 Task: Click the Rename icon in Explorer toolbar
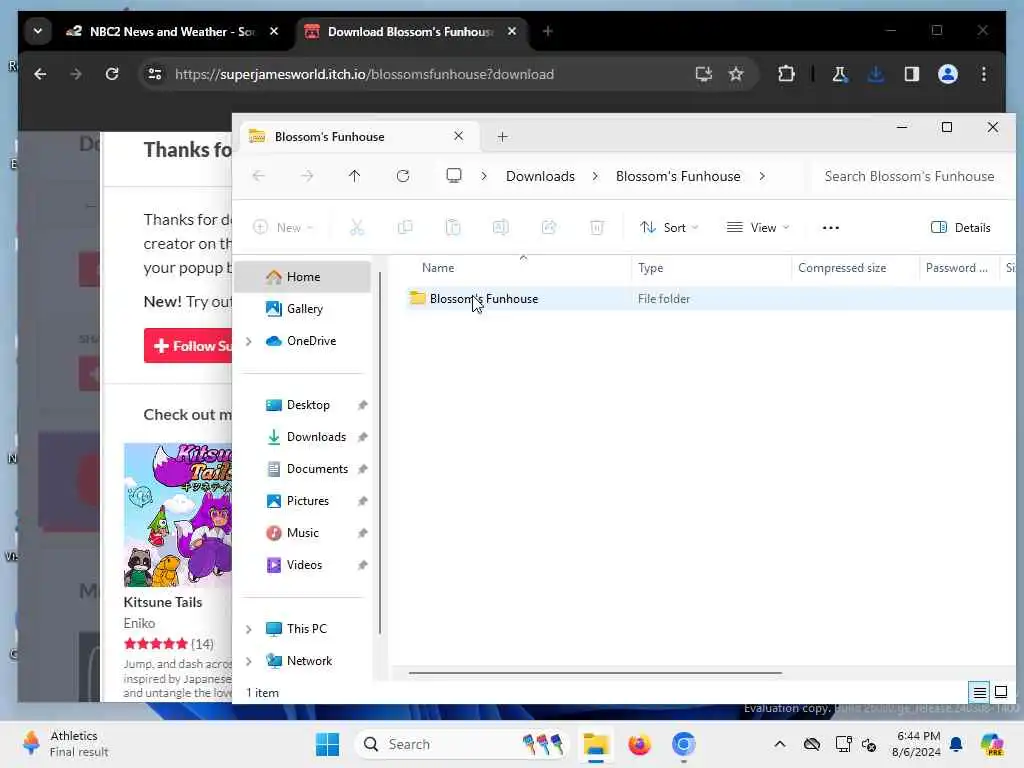pos(501,227)
